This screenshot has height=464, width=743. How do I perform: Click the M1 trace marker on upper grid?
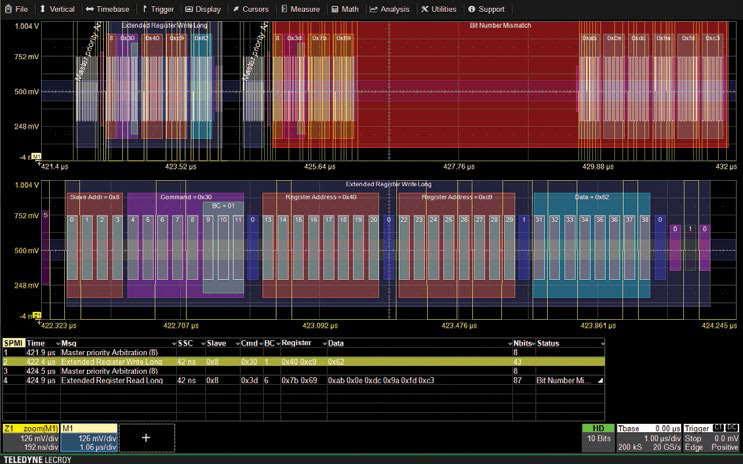coord(36,156)
